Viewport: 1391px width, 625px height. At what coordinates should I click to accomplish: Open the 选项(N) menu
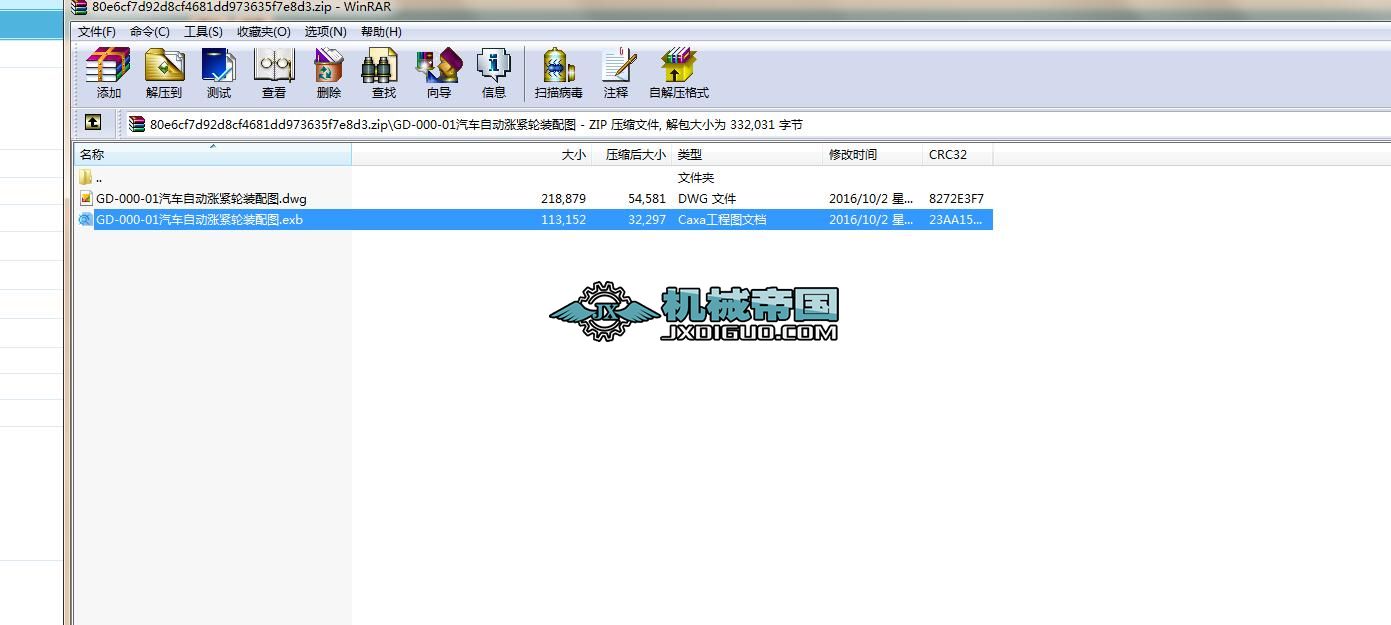(325, 31)
